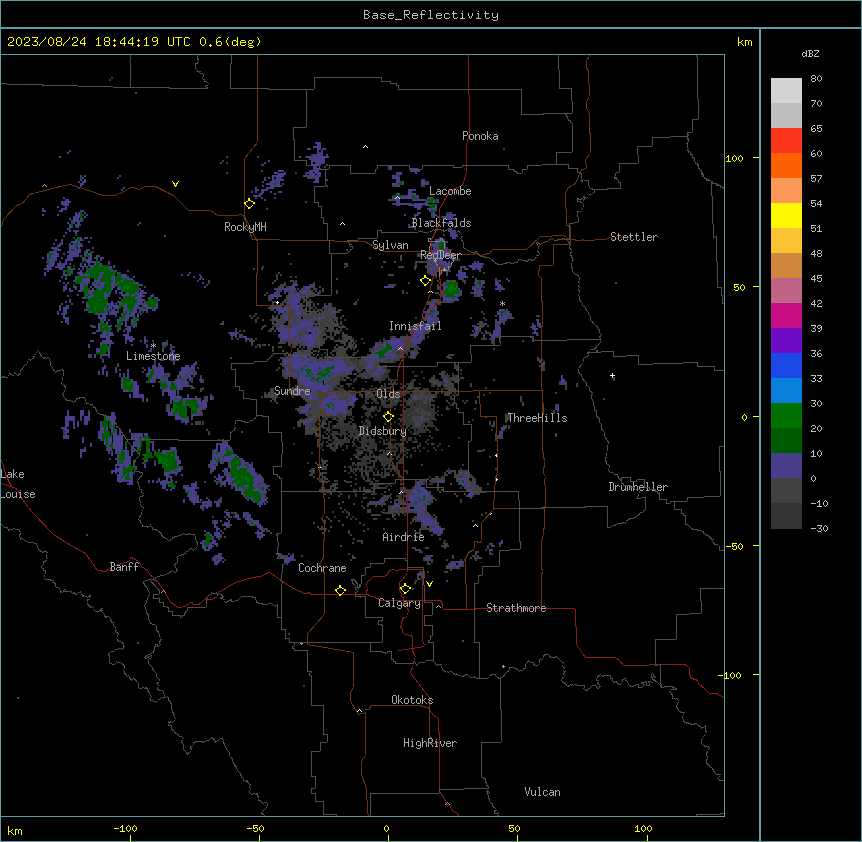Click the purple legend swatch between 39 and 36

tap(786, 341)
